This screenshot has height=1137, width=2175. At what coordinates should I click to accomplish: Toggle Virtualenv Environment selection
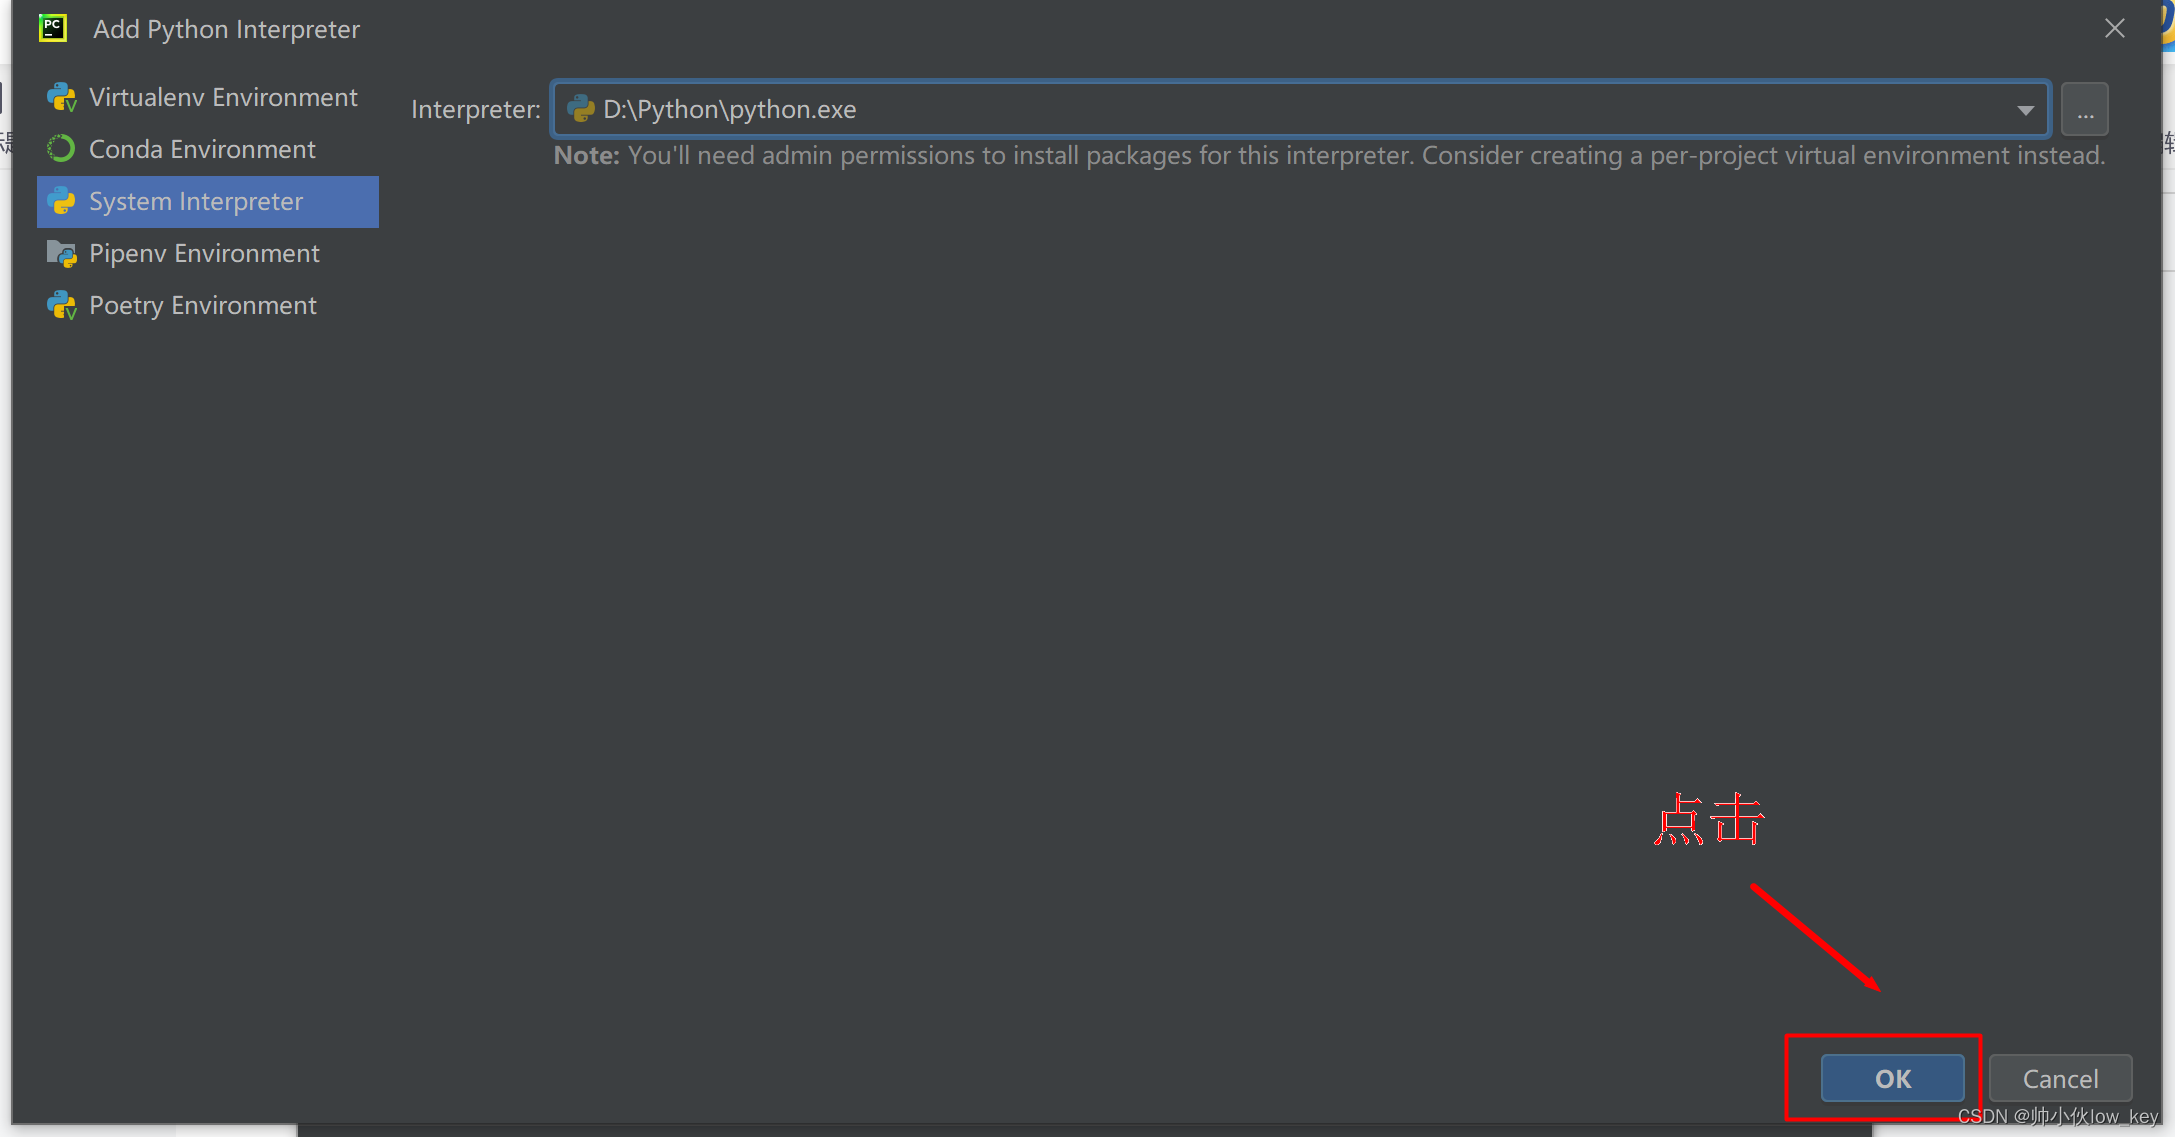click(223, 95)
